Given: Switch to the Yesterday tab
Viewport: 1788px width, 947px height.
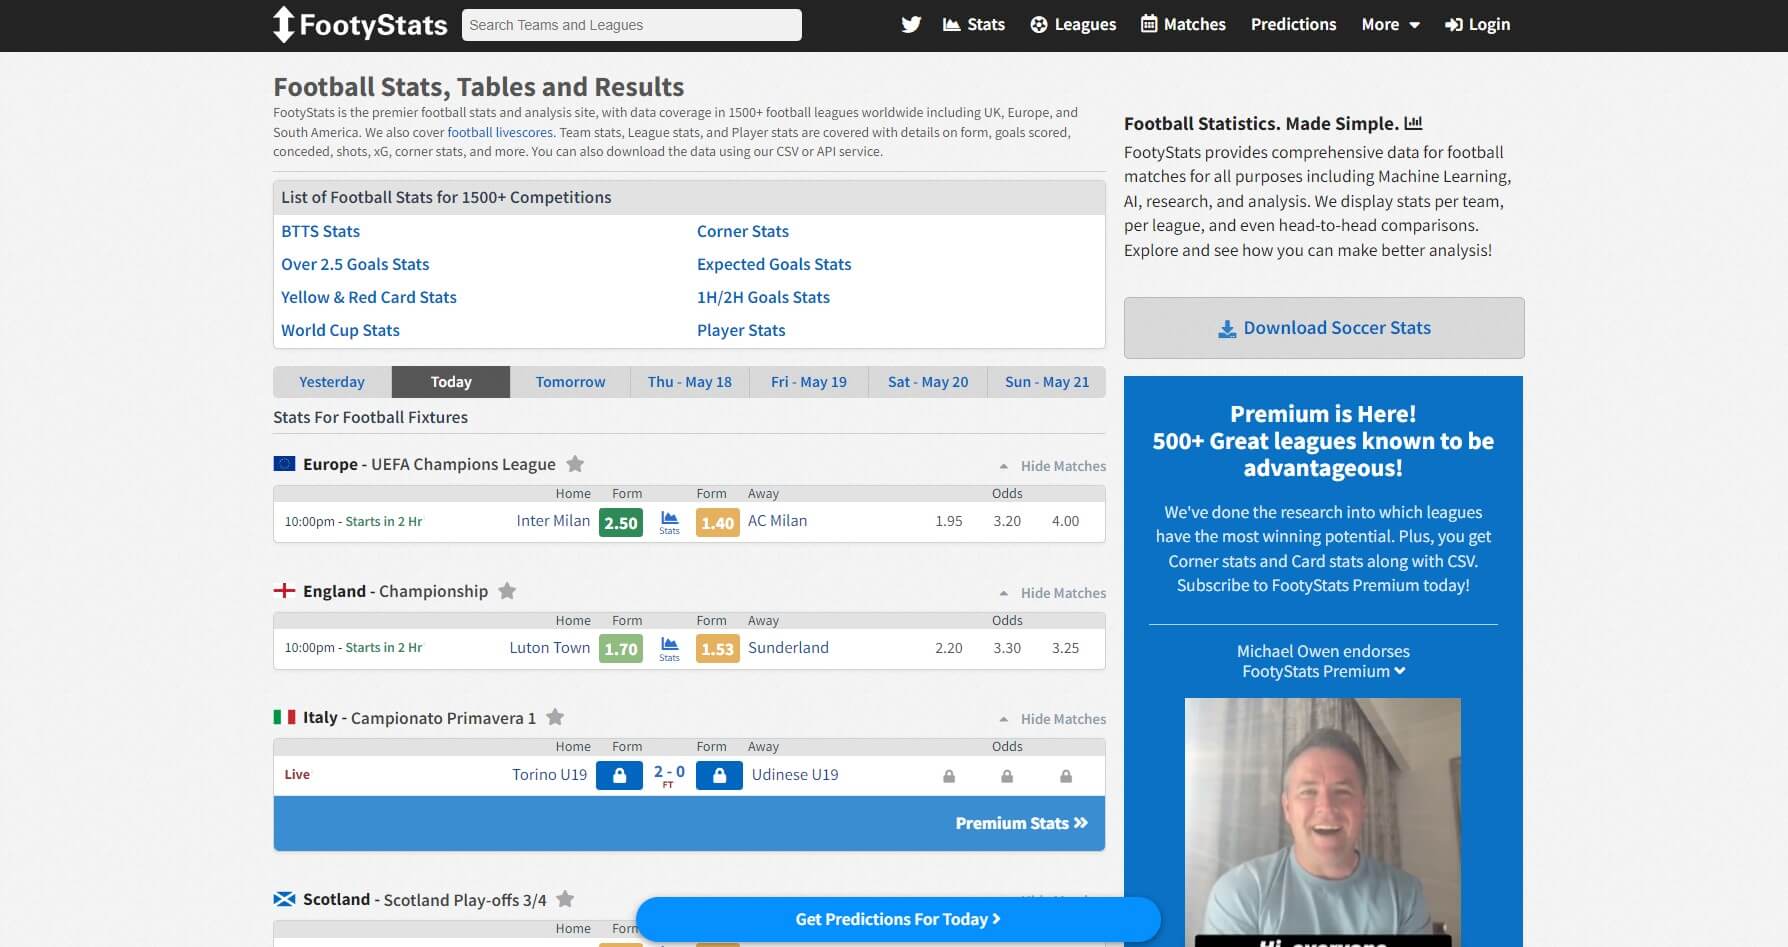Looking at the screenshot, I should [x=331, y=381].
